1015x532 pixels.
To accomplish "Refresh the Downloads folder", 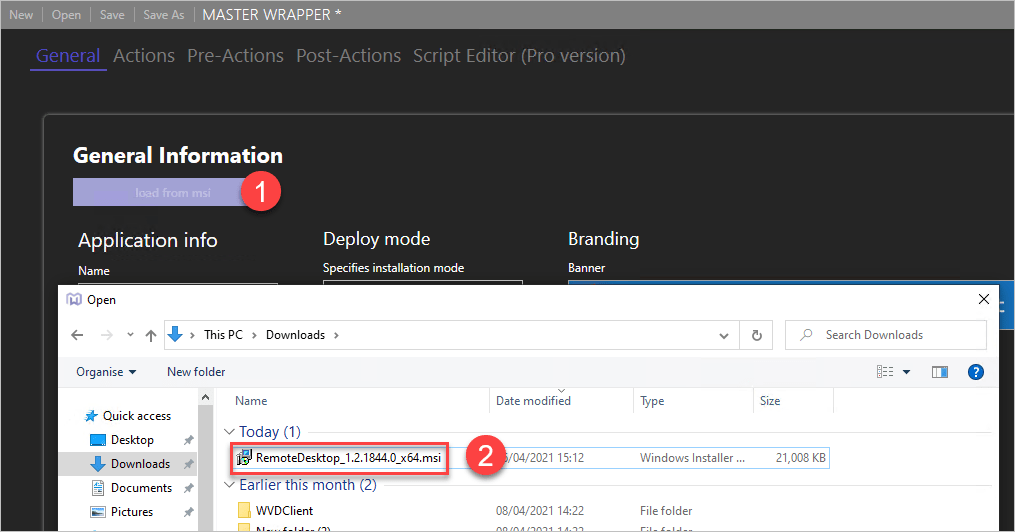I will 756,335.
